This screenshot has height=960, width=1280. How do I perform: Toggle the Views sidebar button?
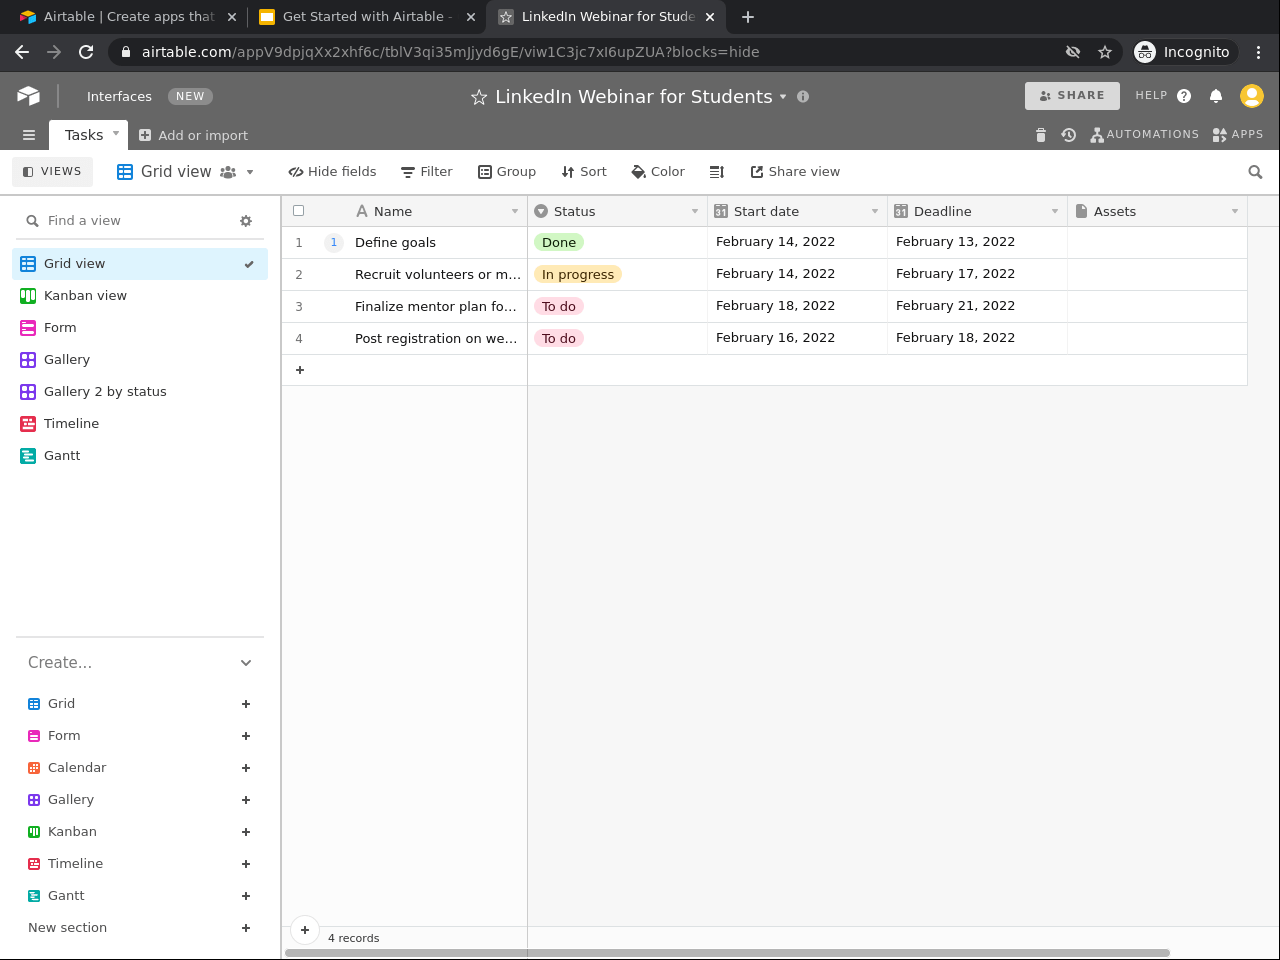[x=53, y=172]
